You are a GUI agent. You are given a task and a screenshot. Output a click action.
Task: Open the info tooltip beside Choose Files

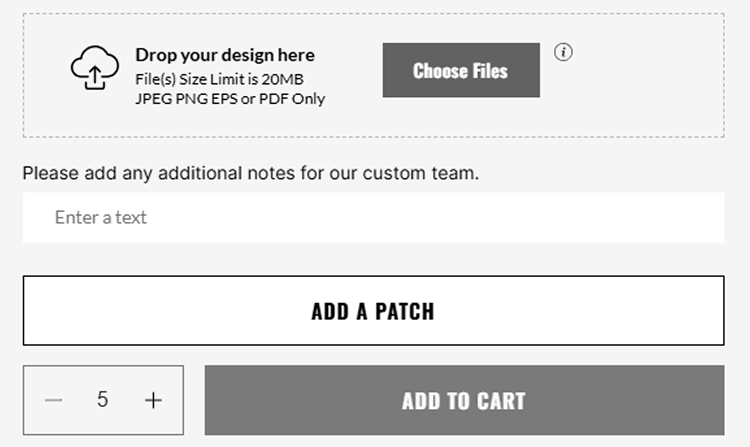tap(563, 52)
